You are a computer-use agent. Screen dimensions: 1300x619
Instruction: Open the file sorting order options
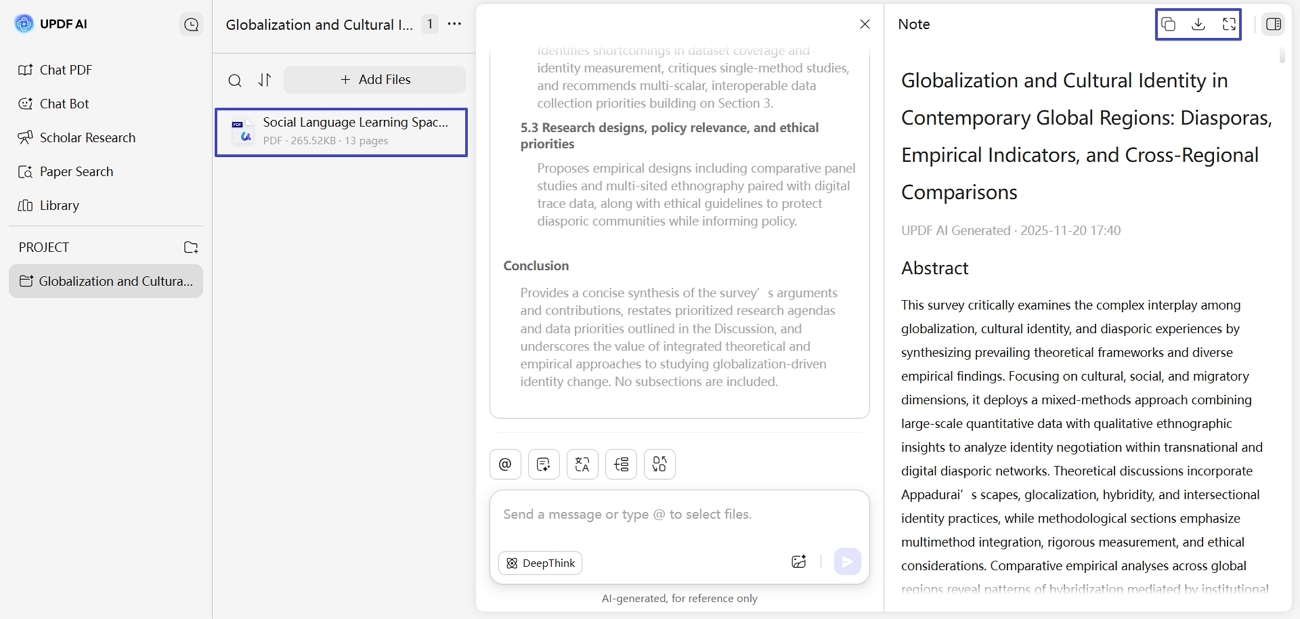tap(263, 79)
